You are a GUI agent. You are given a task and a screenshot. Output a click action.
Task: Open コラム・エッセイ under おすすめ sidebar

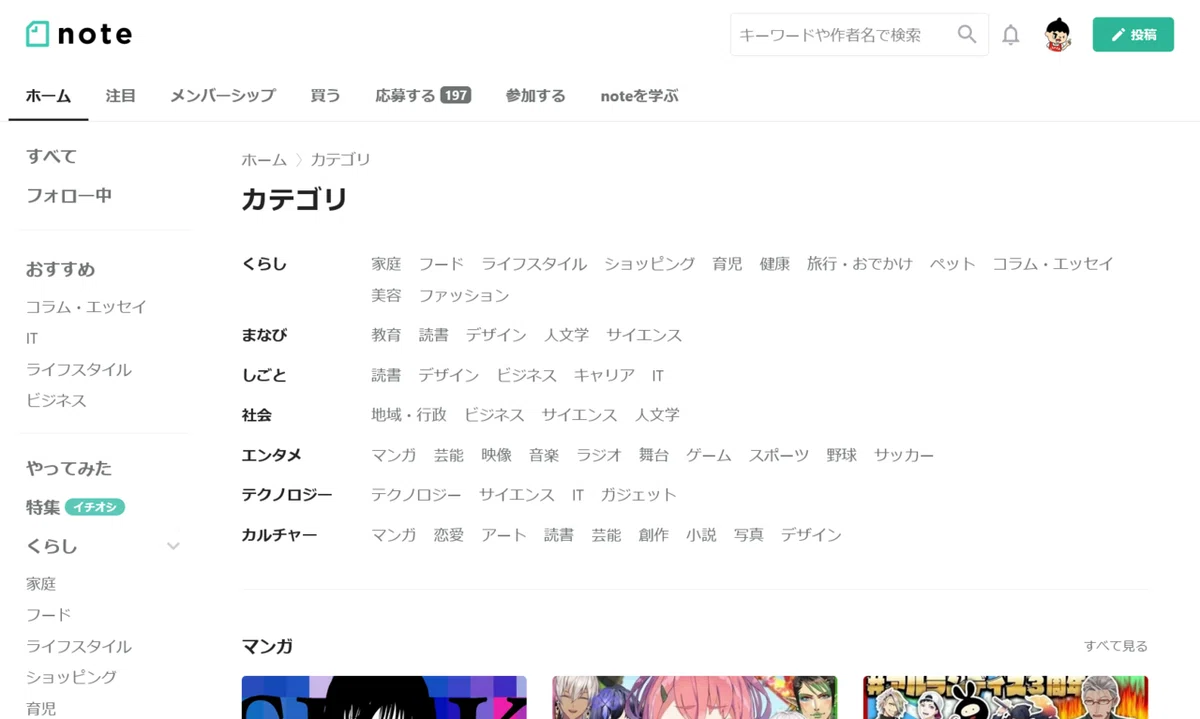coord(86,307)
